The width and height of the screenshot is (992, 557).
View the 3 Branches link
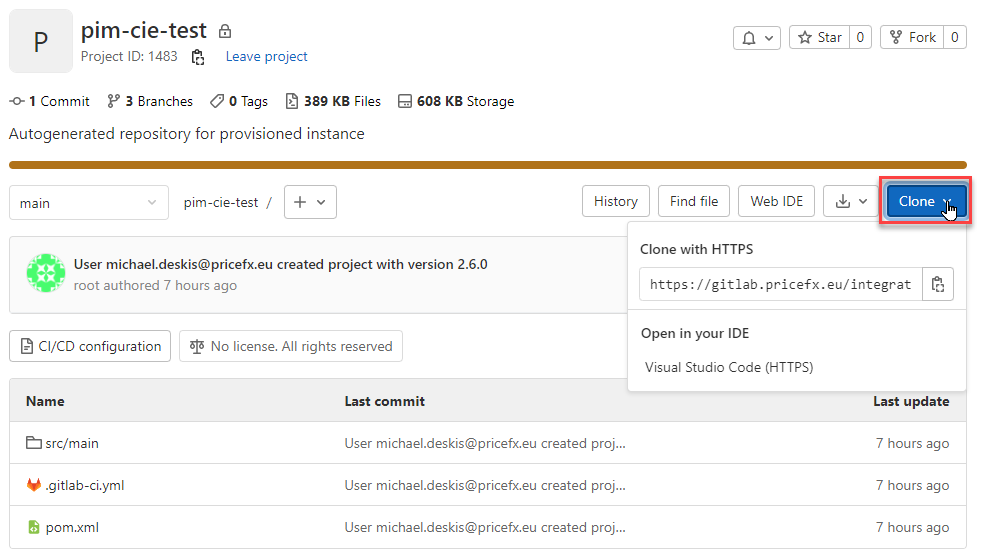(150, 101)
